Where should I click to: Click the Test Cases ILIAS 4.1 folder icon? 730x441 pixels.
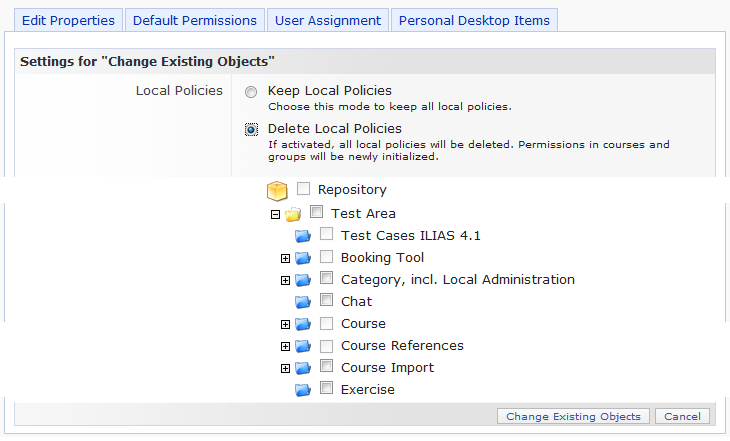(x=303, y=236)
